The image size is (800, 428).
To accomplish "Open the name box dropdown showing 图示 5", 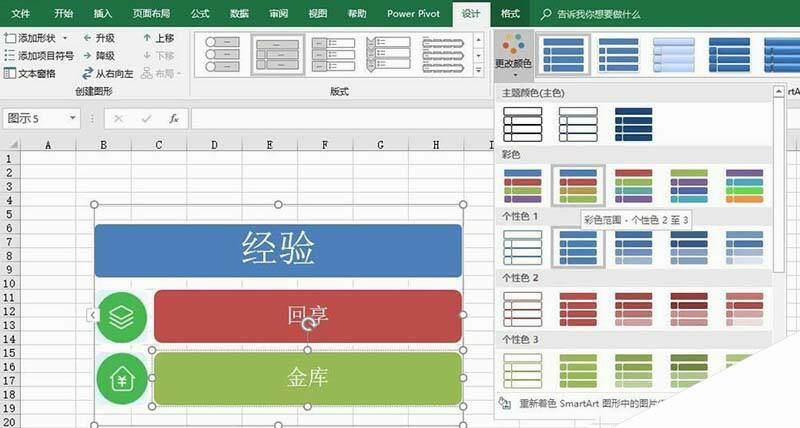I will 73,118.
